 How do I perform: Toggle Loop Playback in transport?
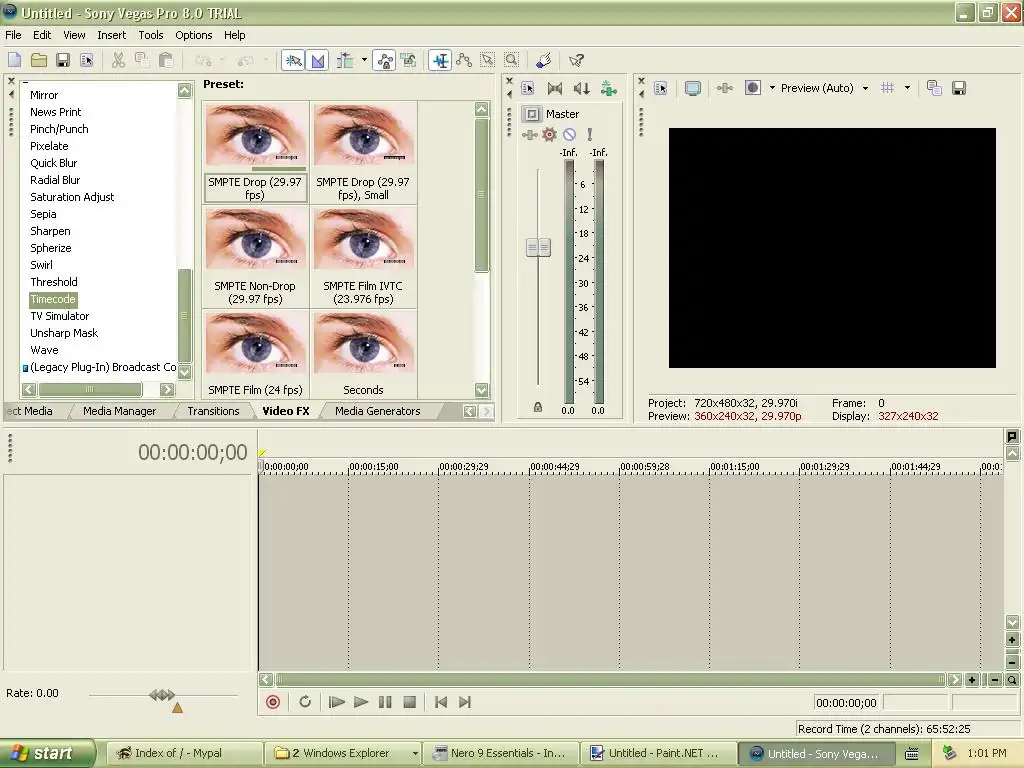(305, 702)
